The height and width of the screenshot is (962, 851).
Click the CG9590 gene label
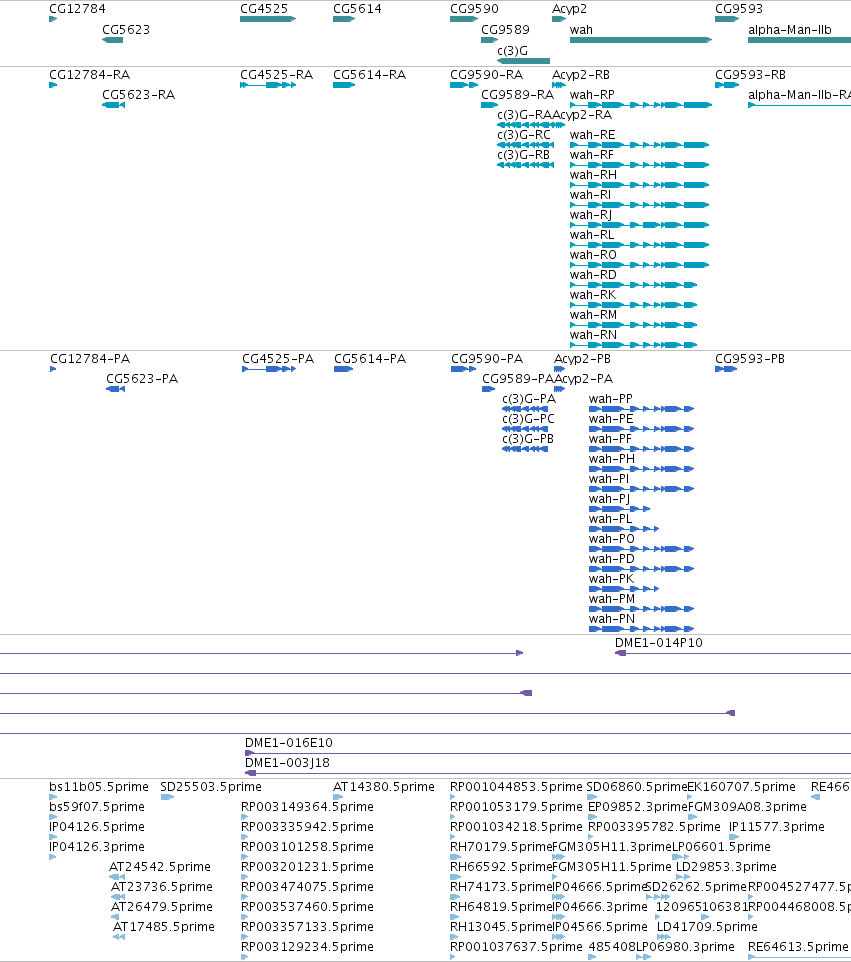(474, 9)
